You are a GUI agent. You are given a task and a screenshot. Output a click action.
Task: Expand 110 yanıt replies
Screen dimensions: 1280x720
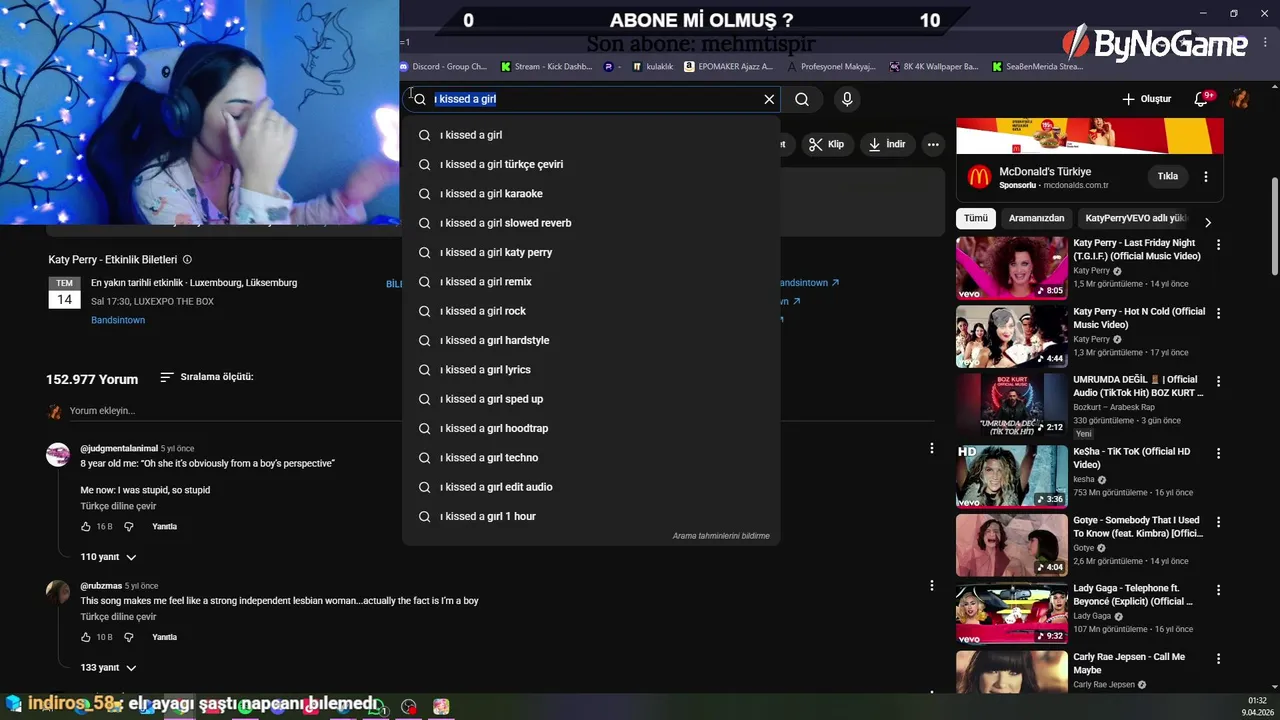[x=108, y=557]
